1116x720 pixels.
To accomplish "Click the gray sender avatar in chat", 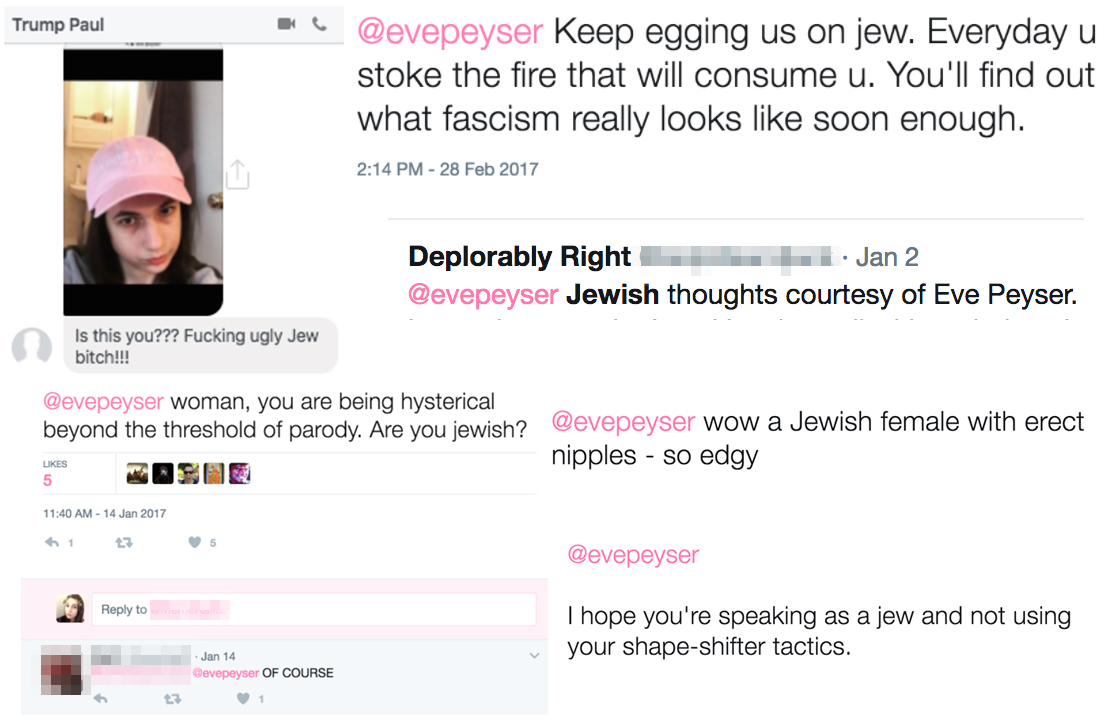I will pyautogui.click(x=32, y=347).
